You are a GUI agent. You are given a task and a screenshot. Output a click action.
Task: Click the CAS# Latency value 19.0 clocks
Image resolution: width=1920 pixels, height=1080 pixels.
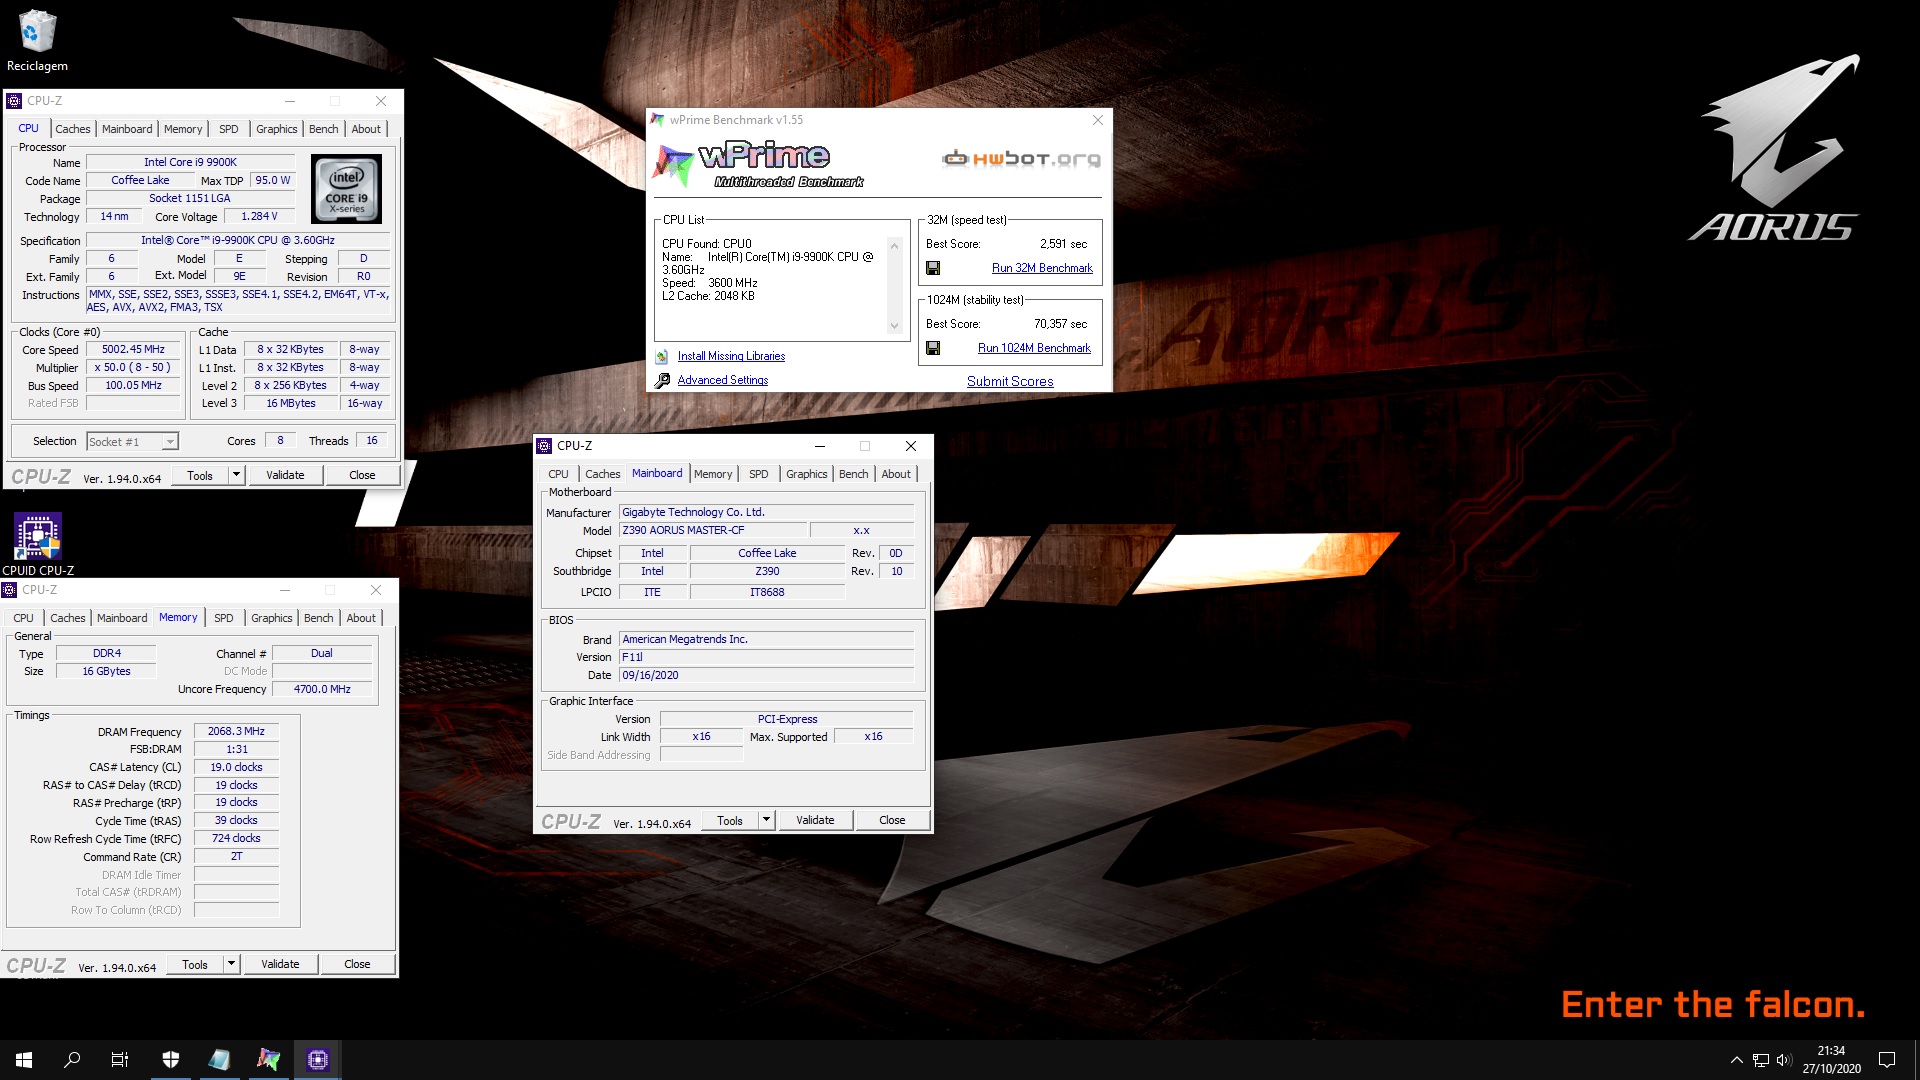(x=236, y=768)
